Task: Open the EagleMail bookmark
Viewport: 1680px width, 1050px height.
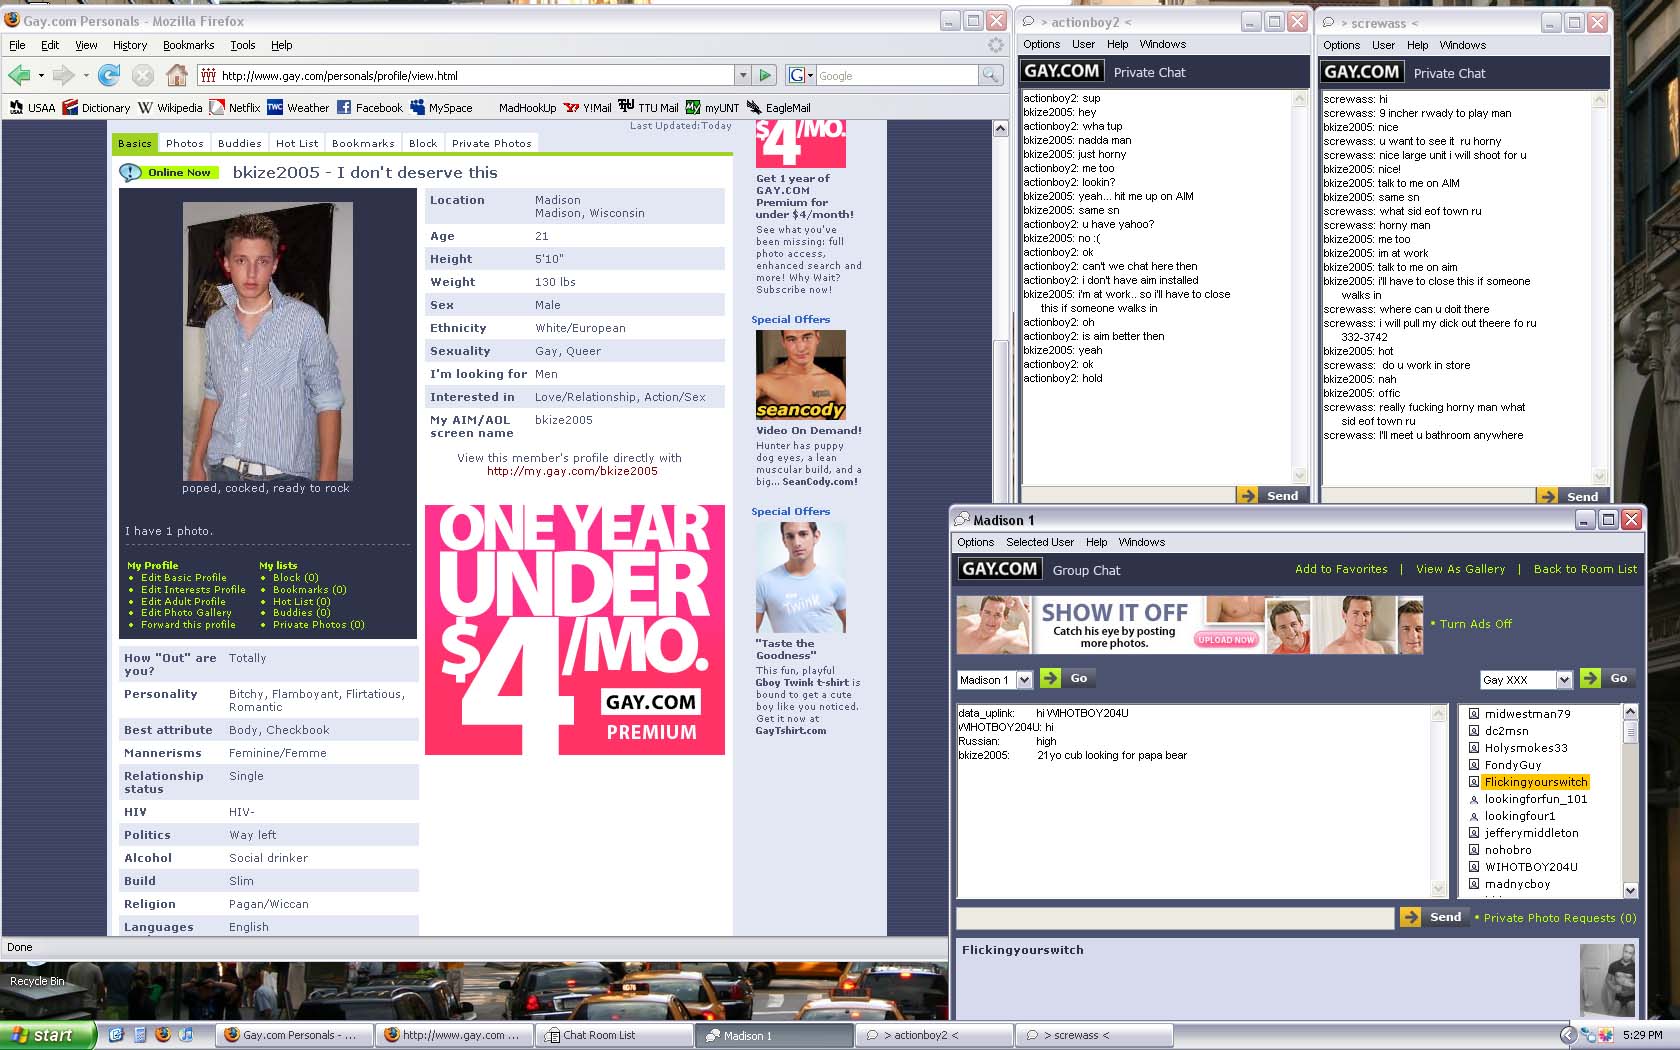Action: coord(779,107)
